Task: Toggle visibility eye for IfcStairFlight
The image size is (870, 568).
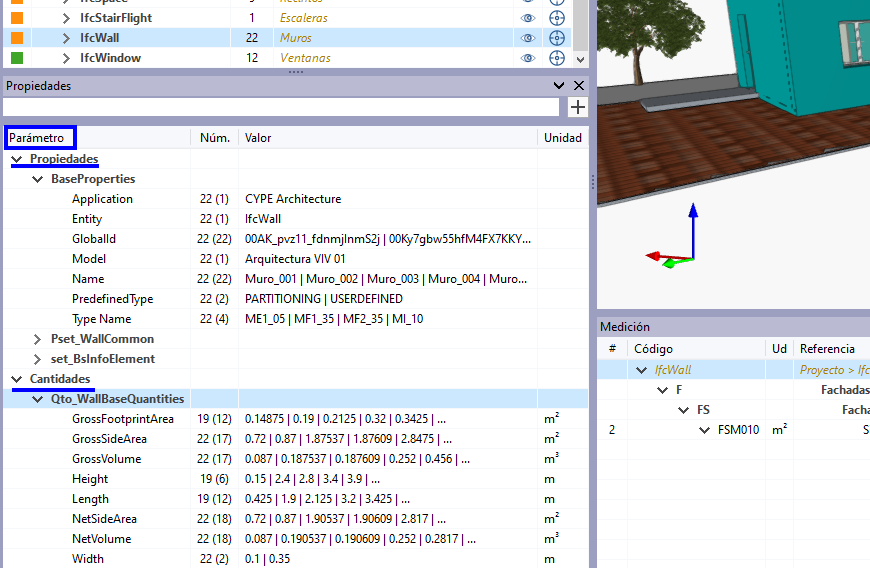Action: click(x=528, y=18)
